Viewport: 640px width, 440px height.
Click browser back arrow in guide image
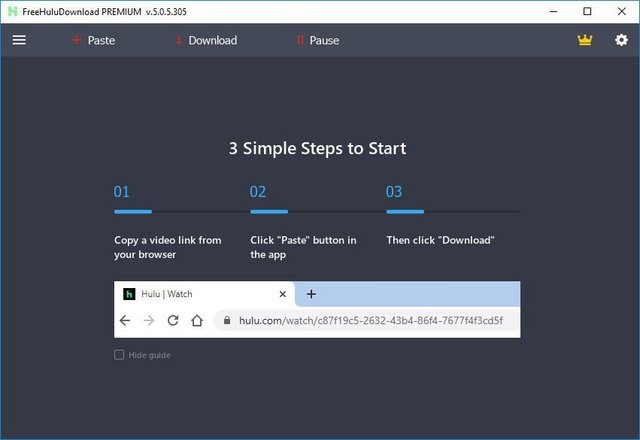pos(125,320)
